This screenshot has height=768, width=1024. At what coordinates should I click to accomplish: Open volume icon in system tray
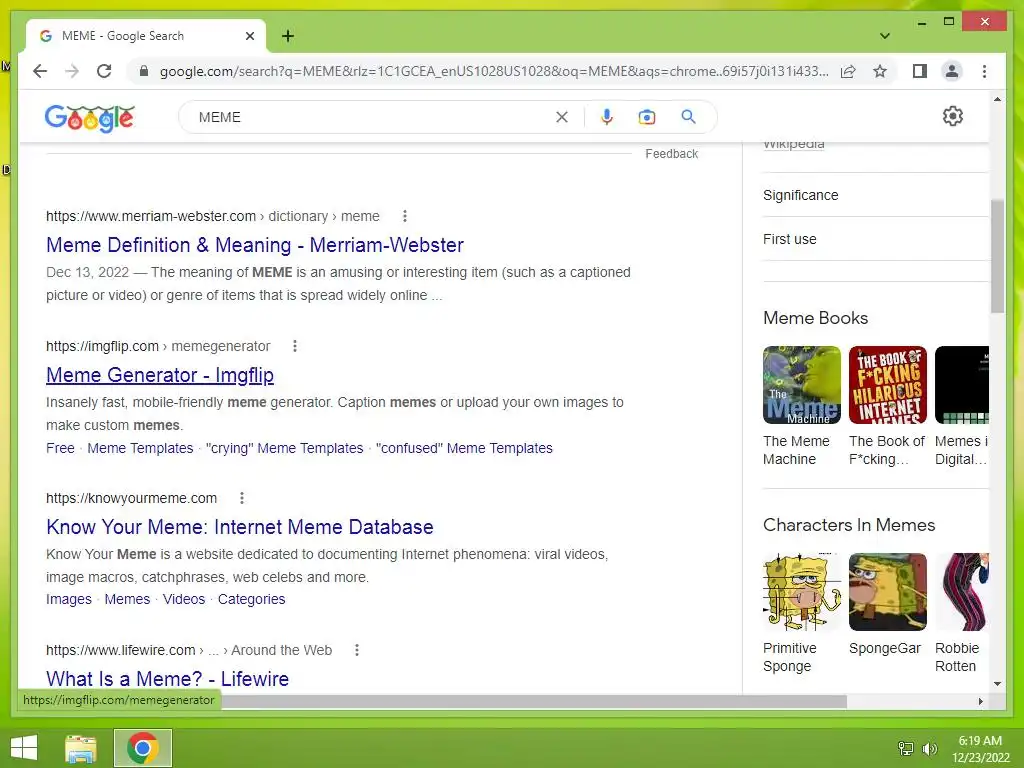(929, 748)
